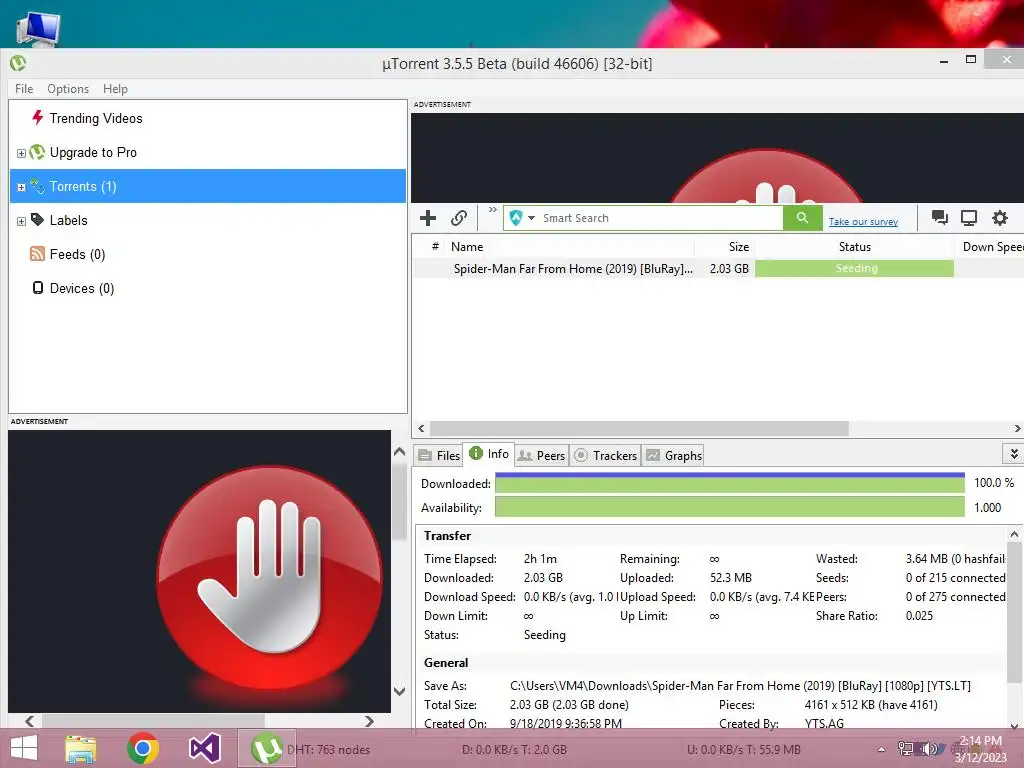Screen dimensions: 1024x768
Task: Click the ad panel scroll left arrow
Action: click(x=29, y=721)
